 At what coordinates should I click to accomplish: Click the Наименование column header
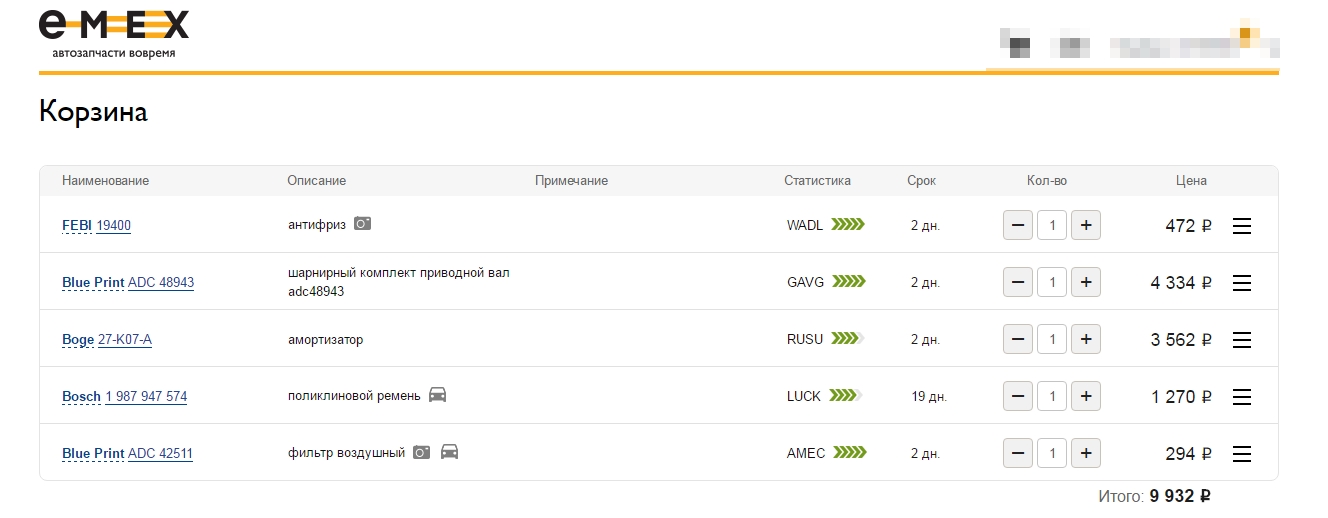(105, 181)
